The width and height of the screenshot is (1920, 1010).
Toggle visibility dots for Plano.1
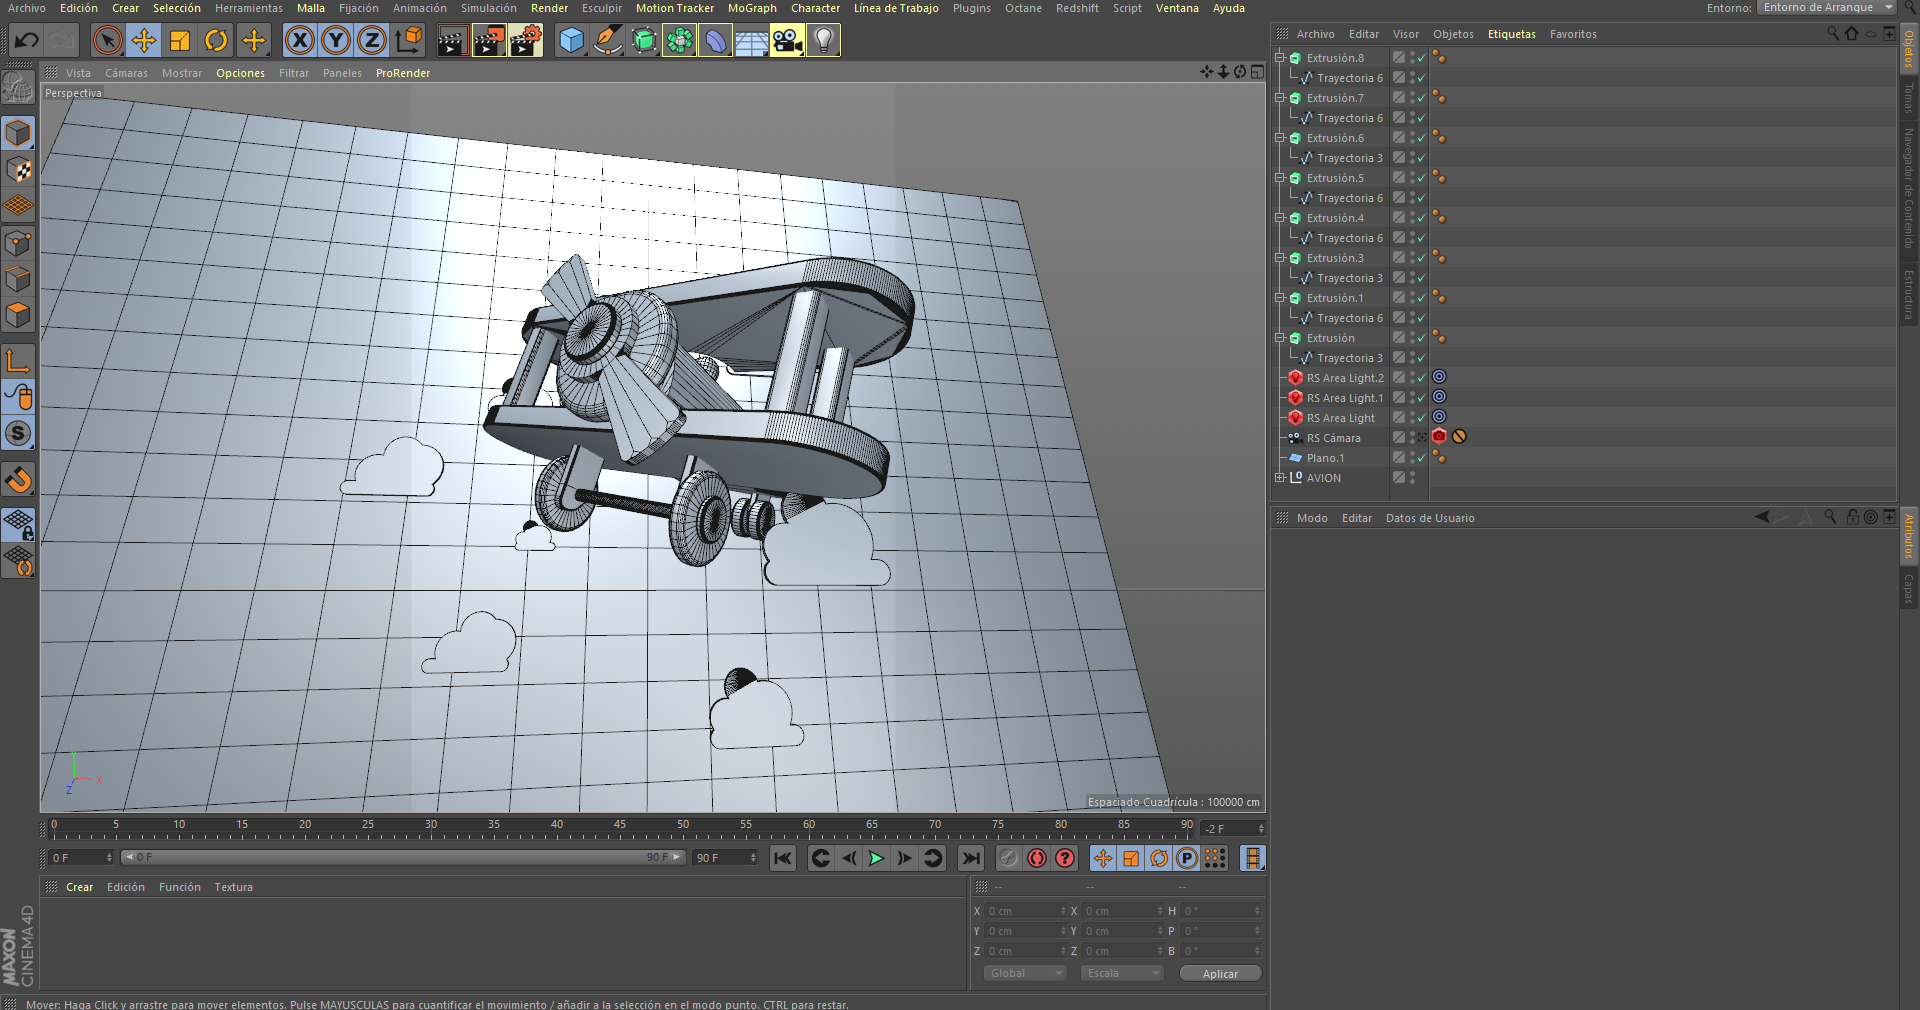[x=1412, y=458]
